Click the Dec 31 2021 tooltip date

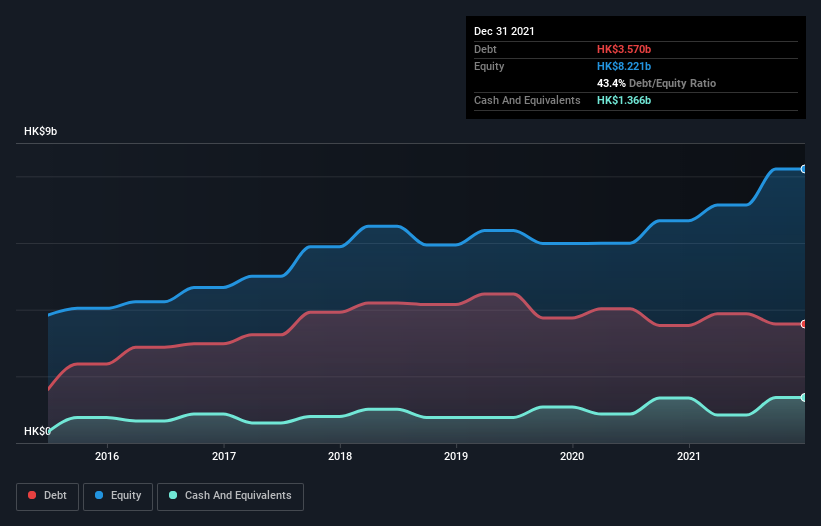pos(504,31)
